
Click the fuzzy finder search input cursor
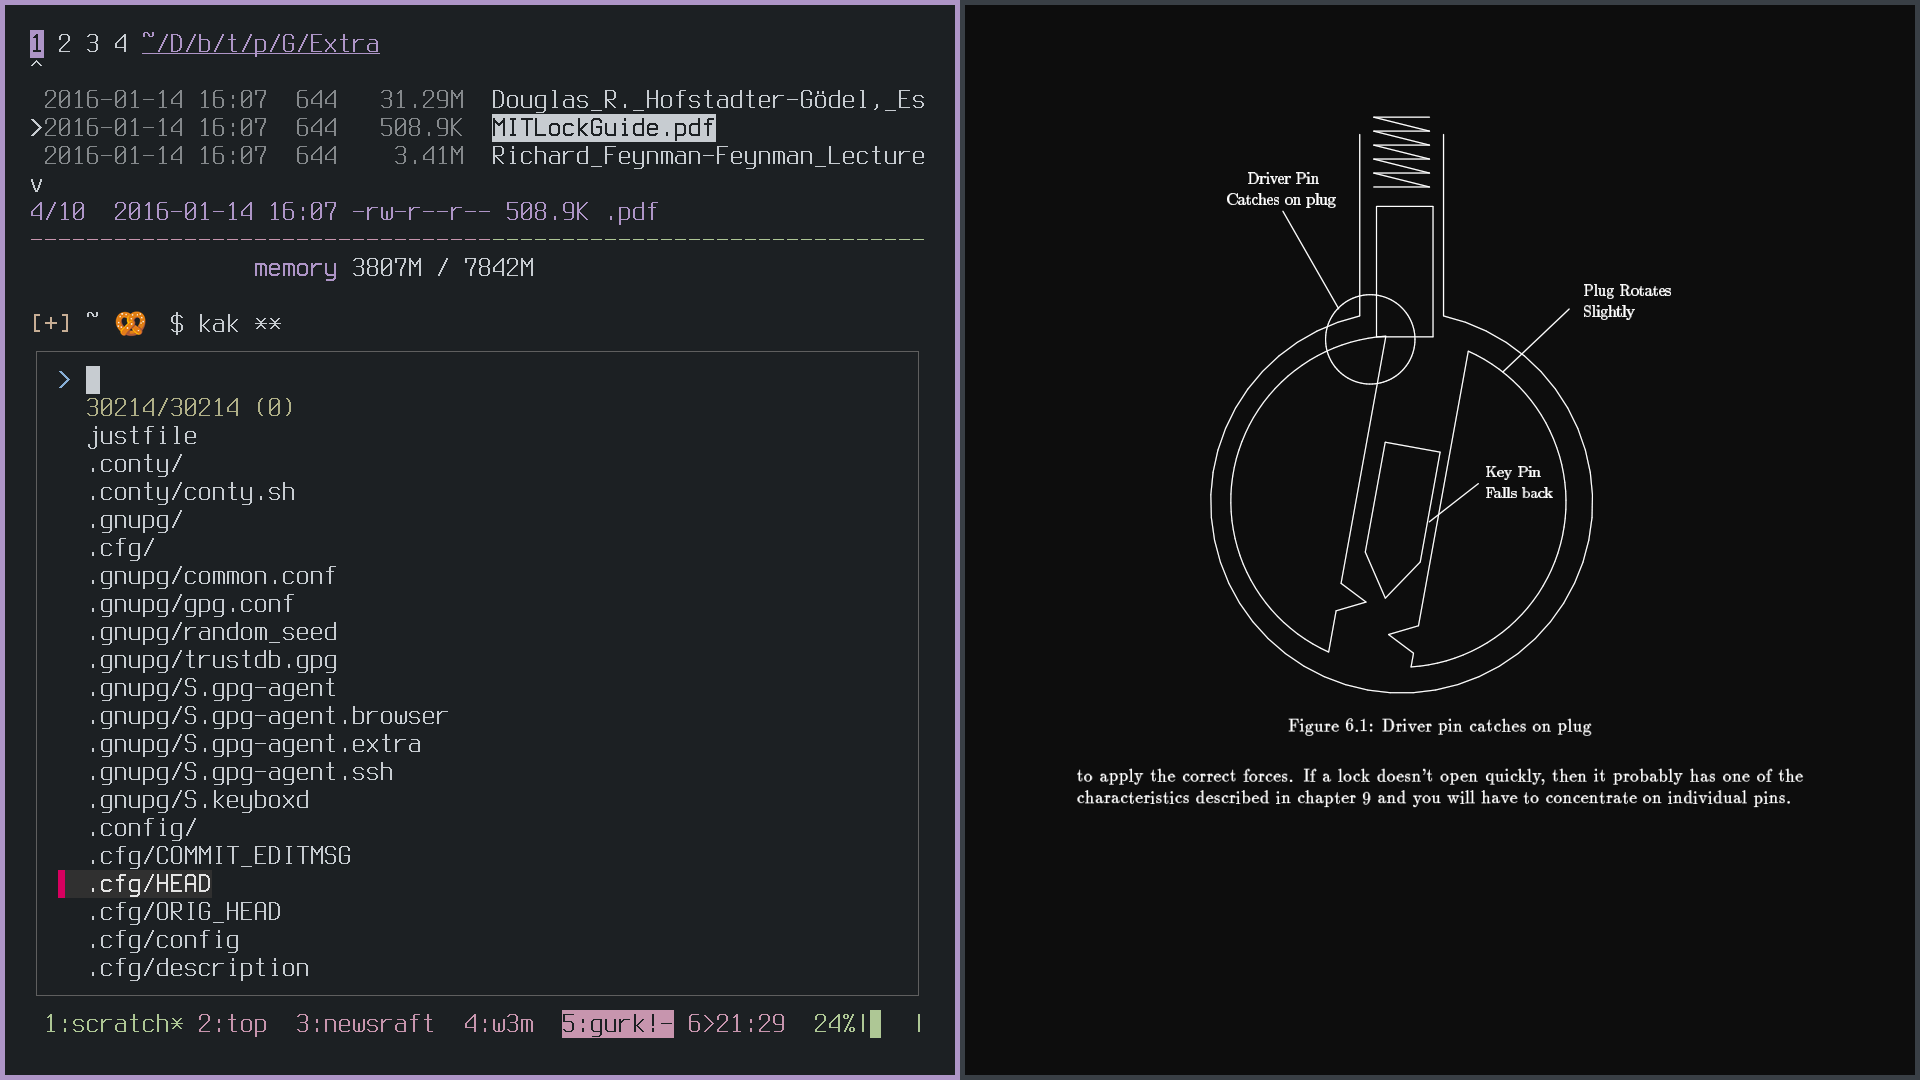[x=93, y=380]
